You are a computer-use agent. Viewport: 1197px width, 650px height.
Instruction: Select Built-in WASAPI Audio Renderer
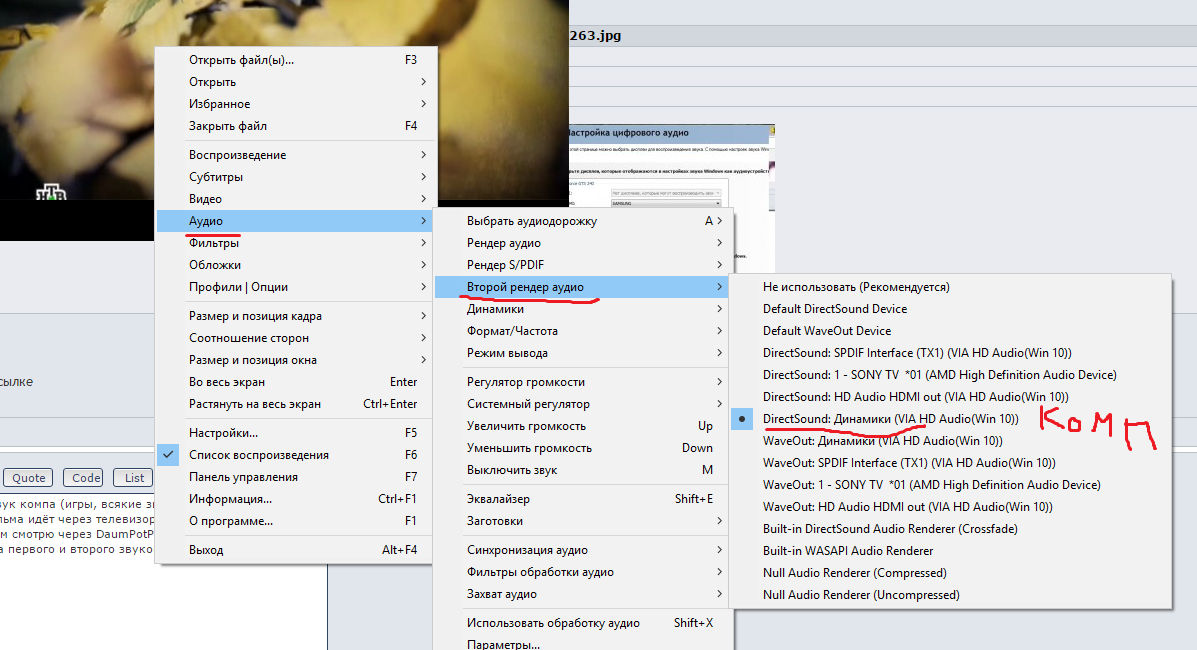coord(950,551)
